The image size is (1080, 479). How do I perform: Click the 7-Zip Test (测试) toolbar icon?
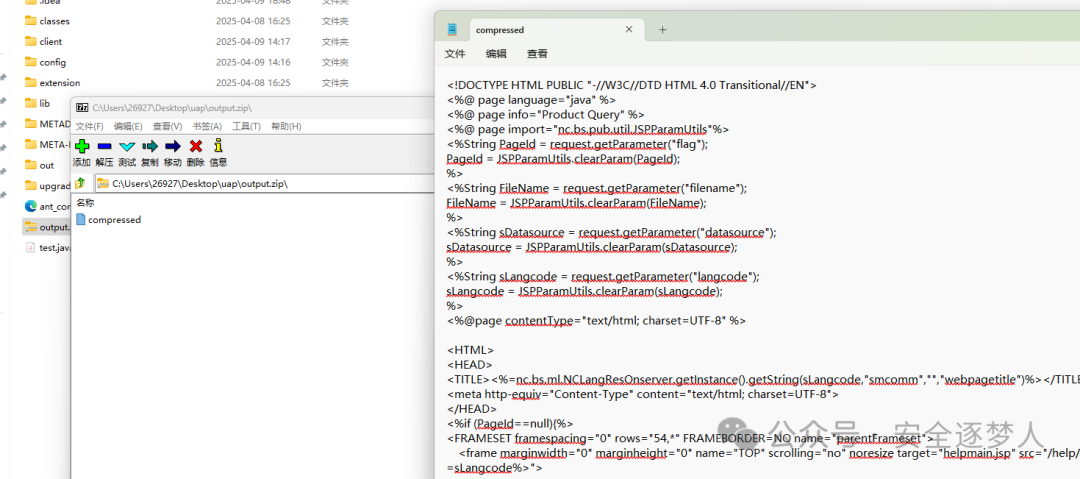tap(127, 146)
